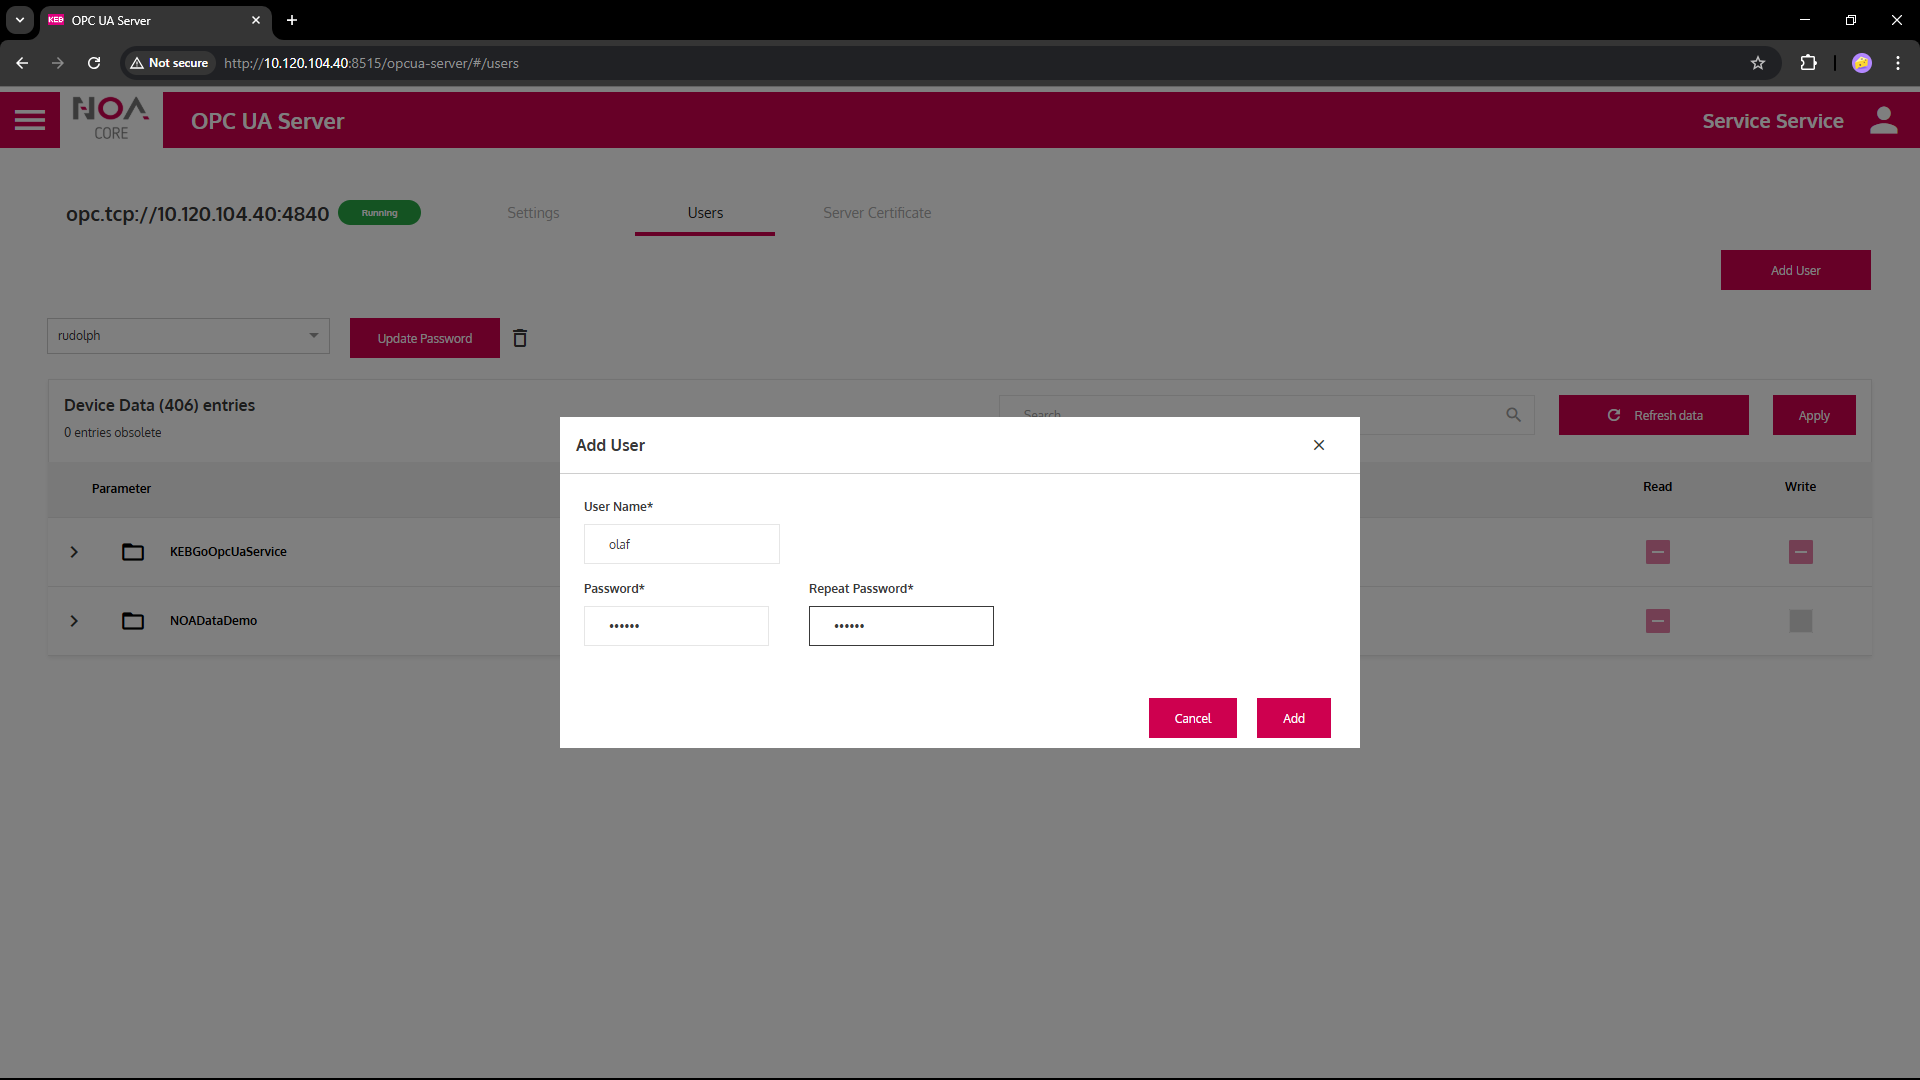The width and height of the screenshot is (1920, 1080).
Task: Click the NOADataDemo folder icon
Action: coord(133,621)
